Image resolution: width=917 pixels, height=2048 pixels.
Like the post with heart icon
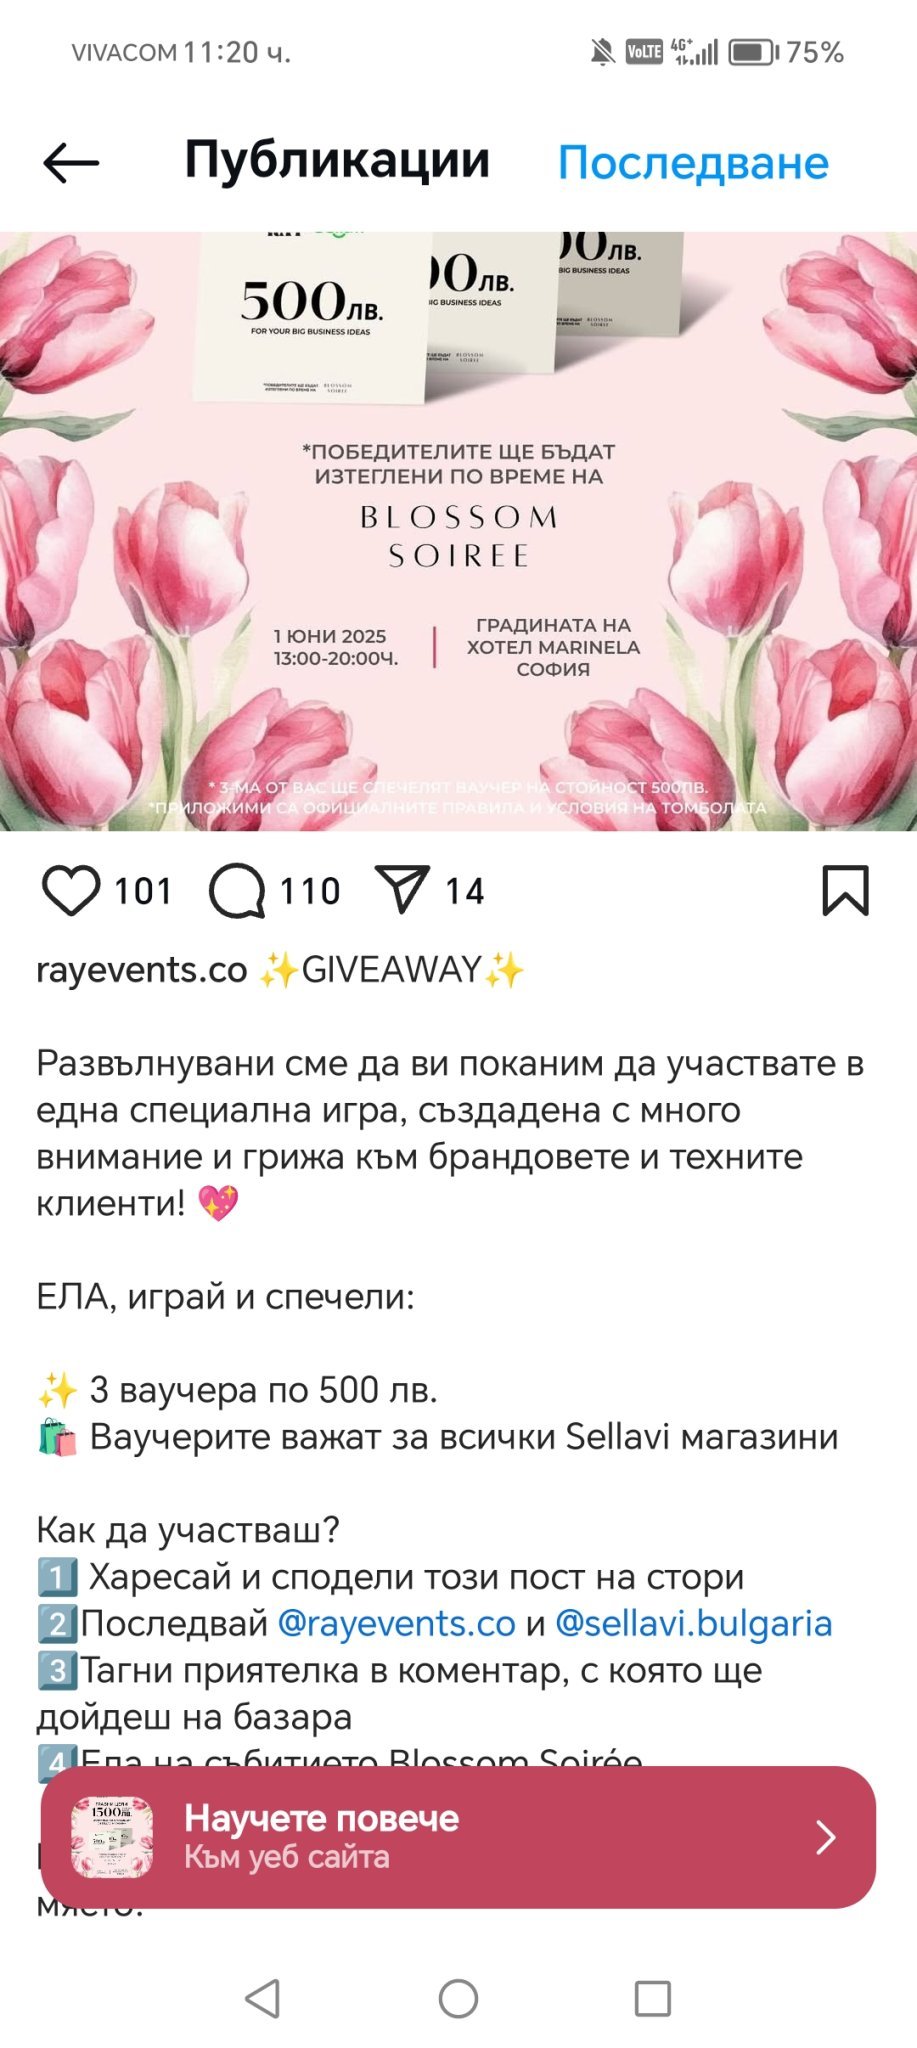pos(71,890)
